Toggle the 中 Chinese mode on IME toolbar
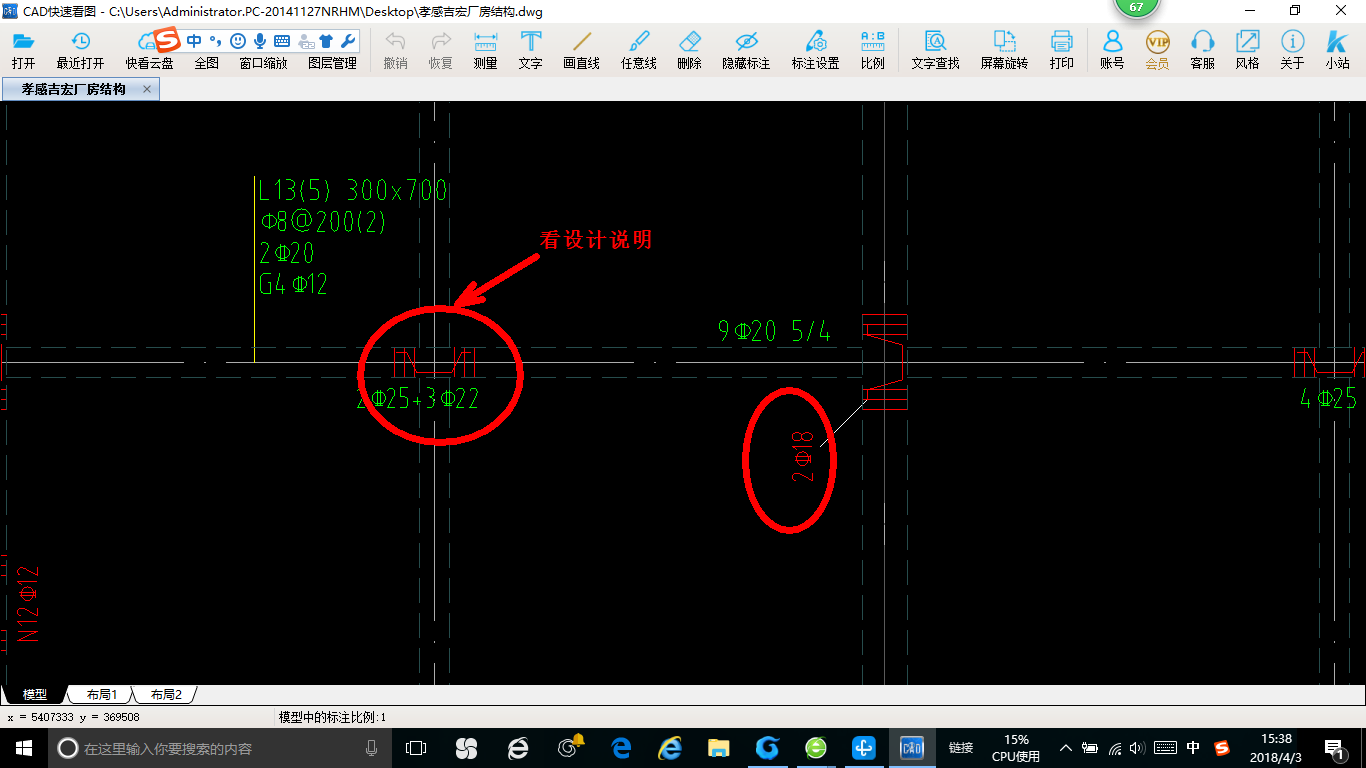Viewport: 1366px width, 768px height. click(194, 41)
